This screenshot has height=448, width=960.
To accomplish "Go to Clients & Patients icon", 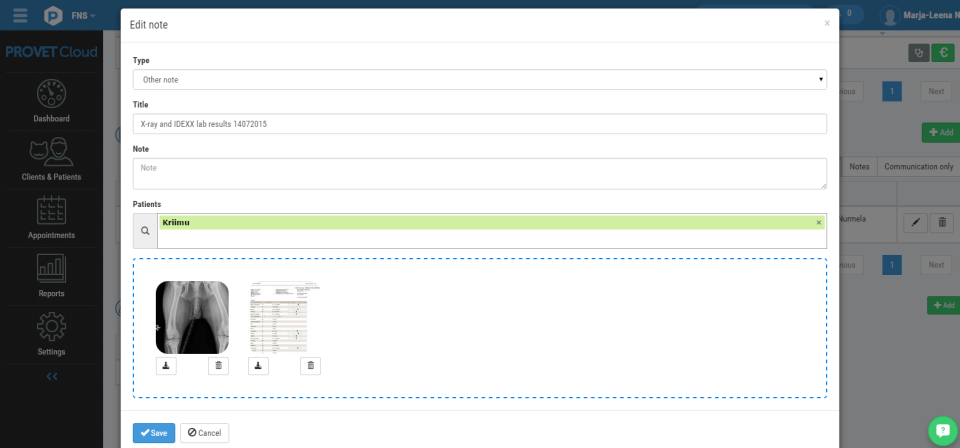I will coord(51,152).
